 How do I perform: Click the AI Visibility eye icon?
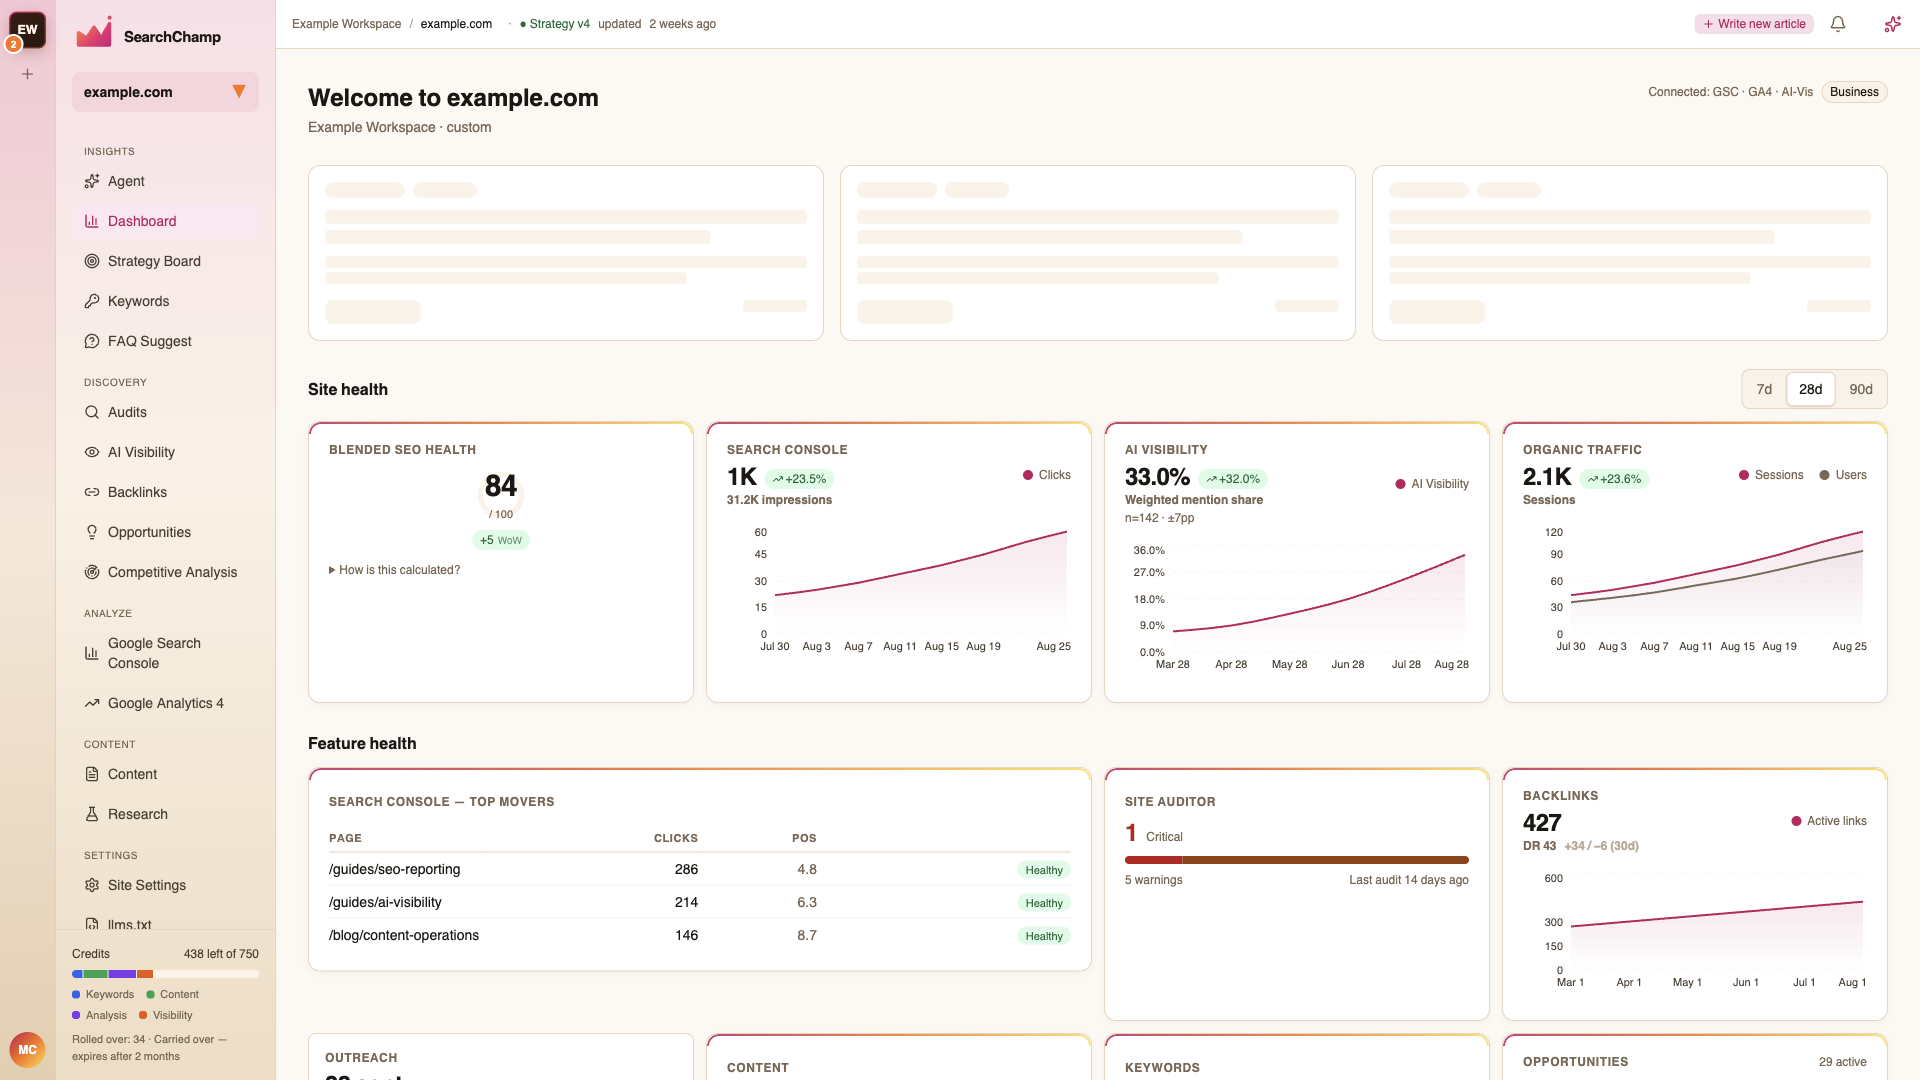tap(92, 452)
